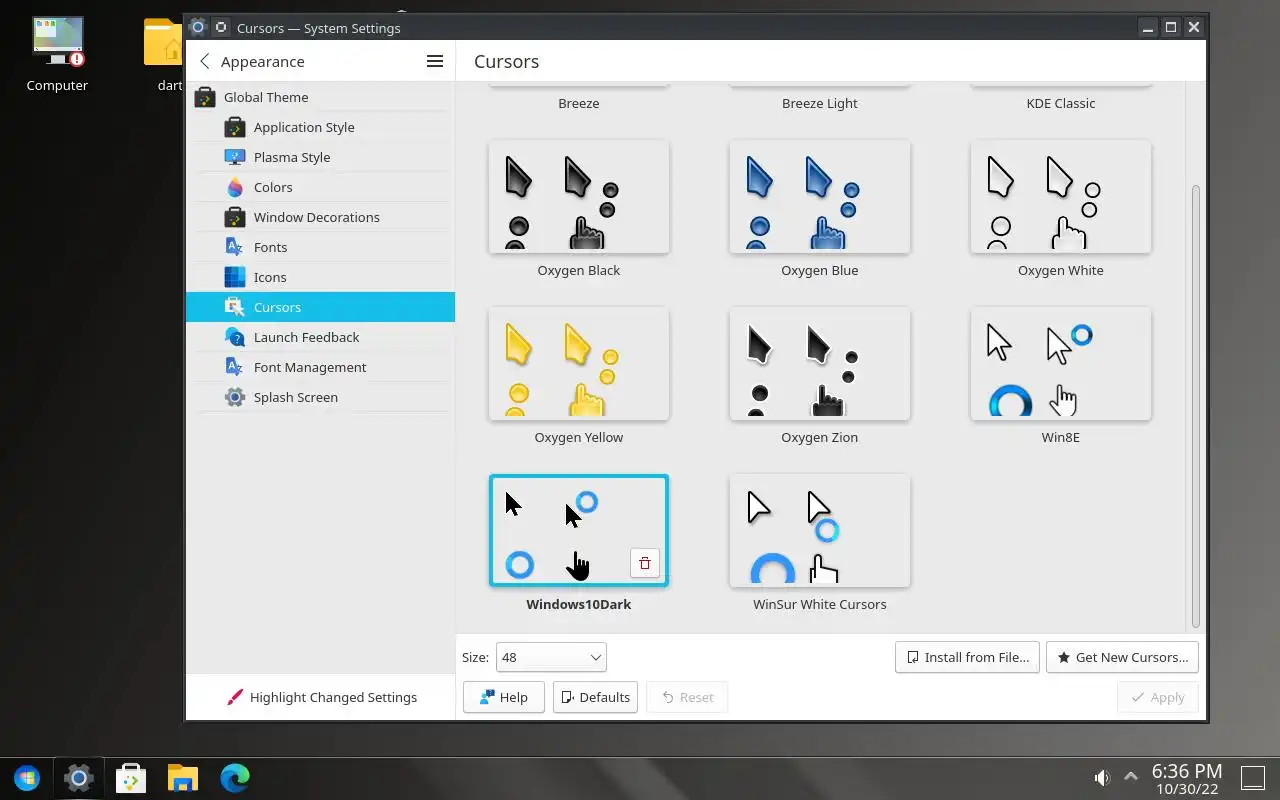Click the KDE Classic label

[x=1061, y=103]
